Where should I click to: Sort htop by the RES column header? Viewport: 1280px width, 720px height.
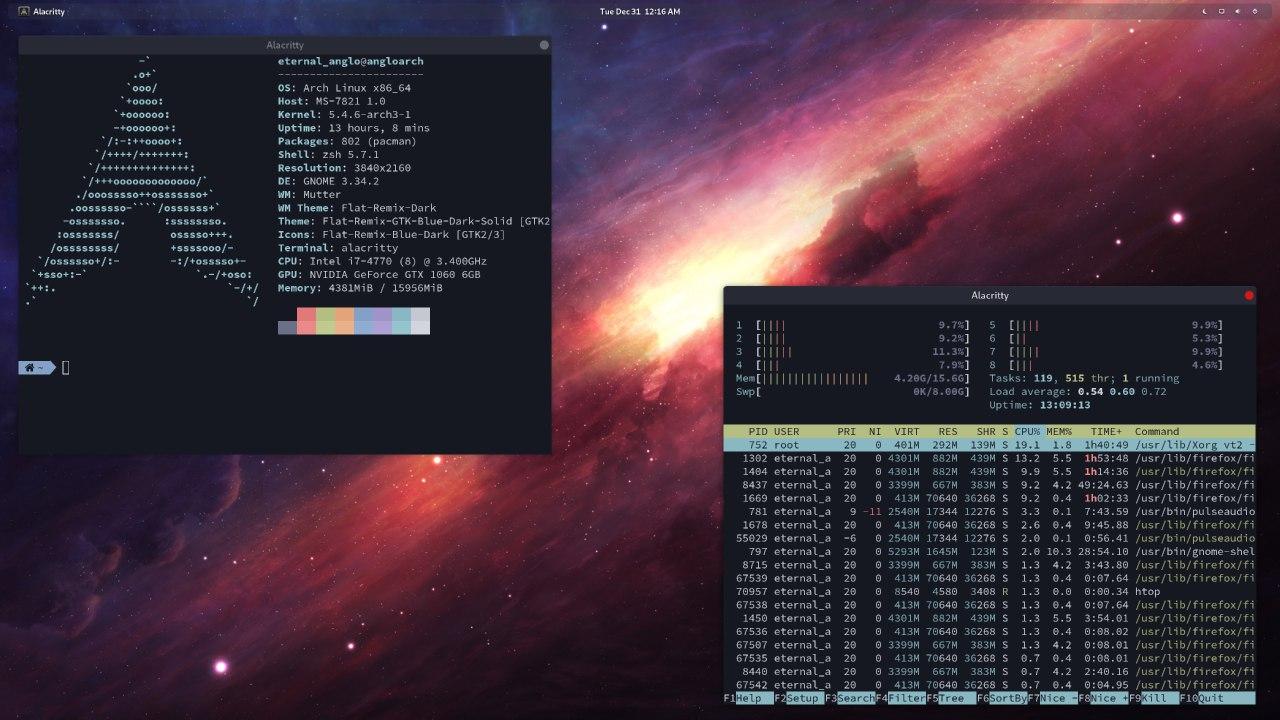click(948, 431)
